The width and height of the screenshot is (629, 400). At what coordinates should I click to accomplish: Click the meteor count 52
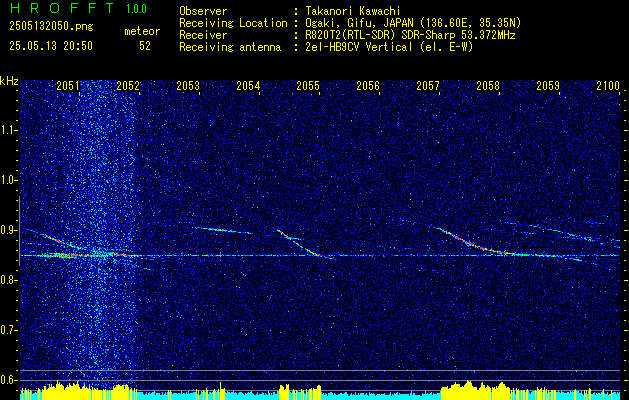pos(145,46)
